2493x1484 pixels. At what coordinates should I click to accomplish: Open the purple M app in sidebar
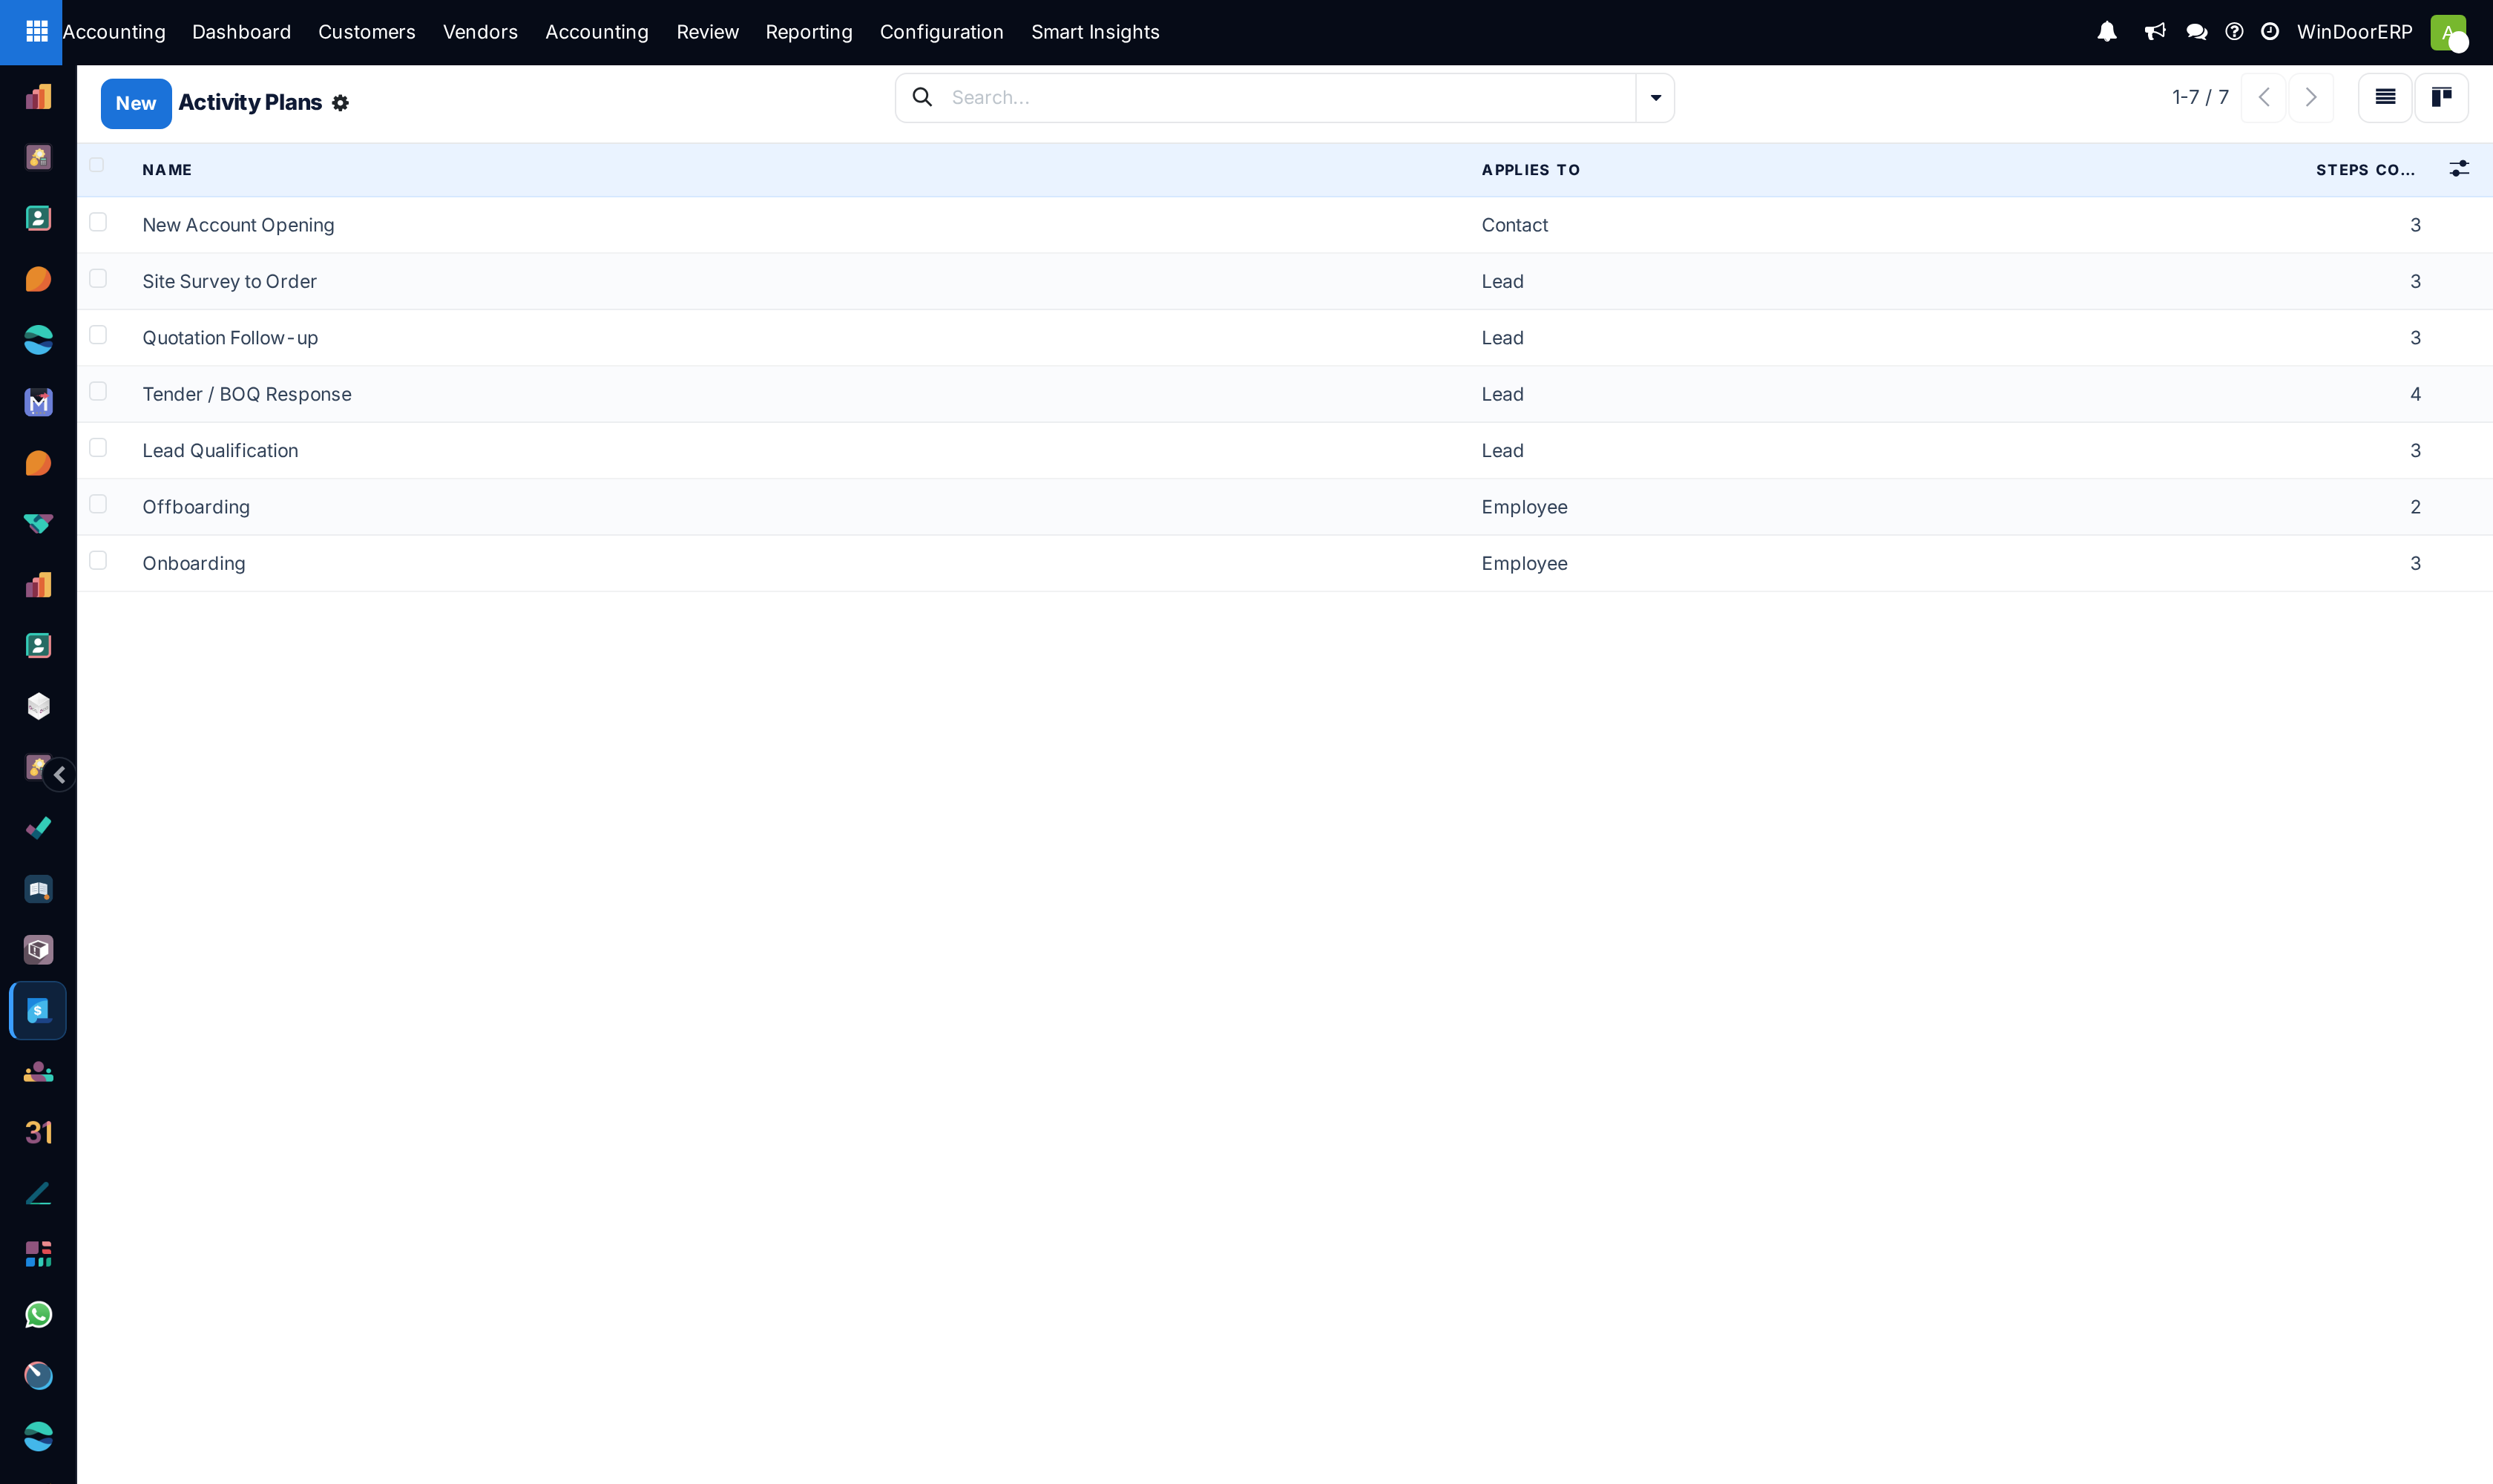(x=38, y=402)
